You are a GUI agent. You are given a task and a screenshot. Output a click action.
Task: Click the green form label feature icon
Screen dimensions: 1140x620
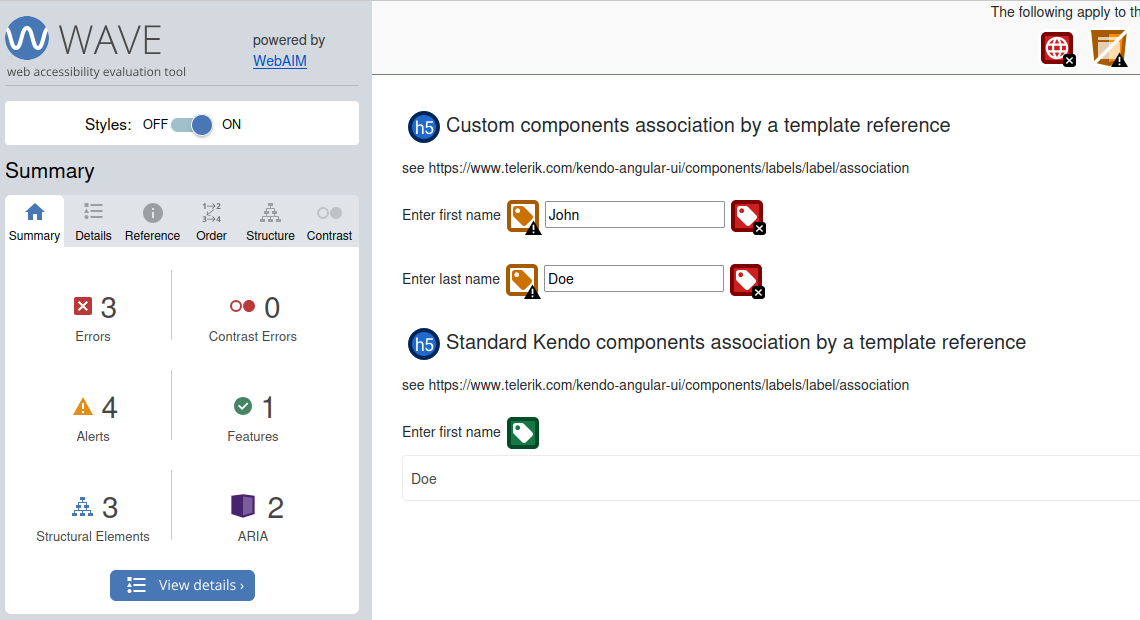pos(523,433)
